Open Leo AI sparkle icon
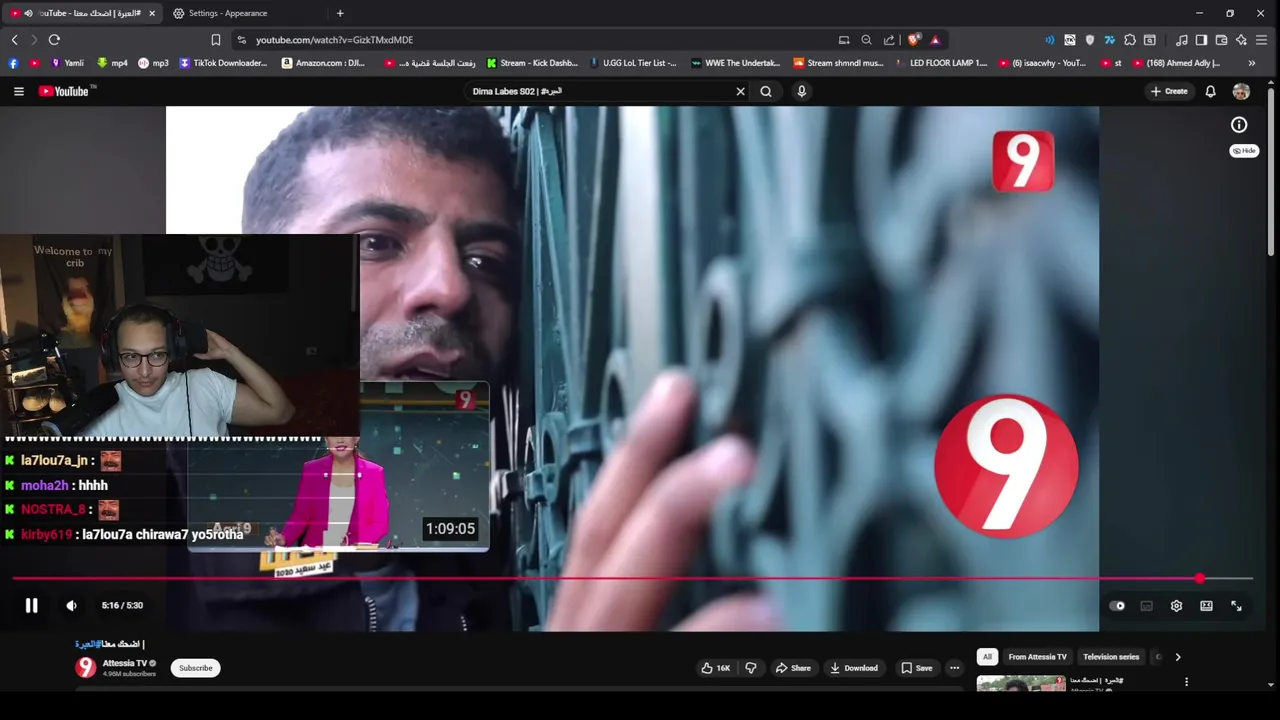The image size is (1280, 720). coord(1241,40)
